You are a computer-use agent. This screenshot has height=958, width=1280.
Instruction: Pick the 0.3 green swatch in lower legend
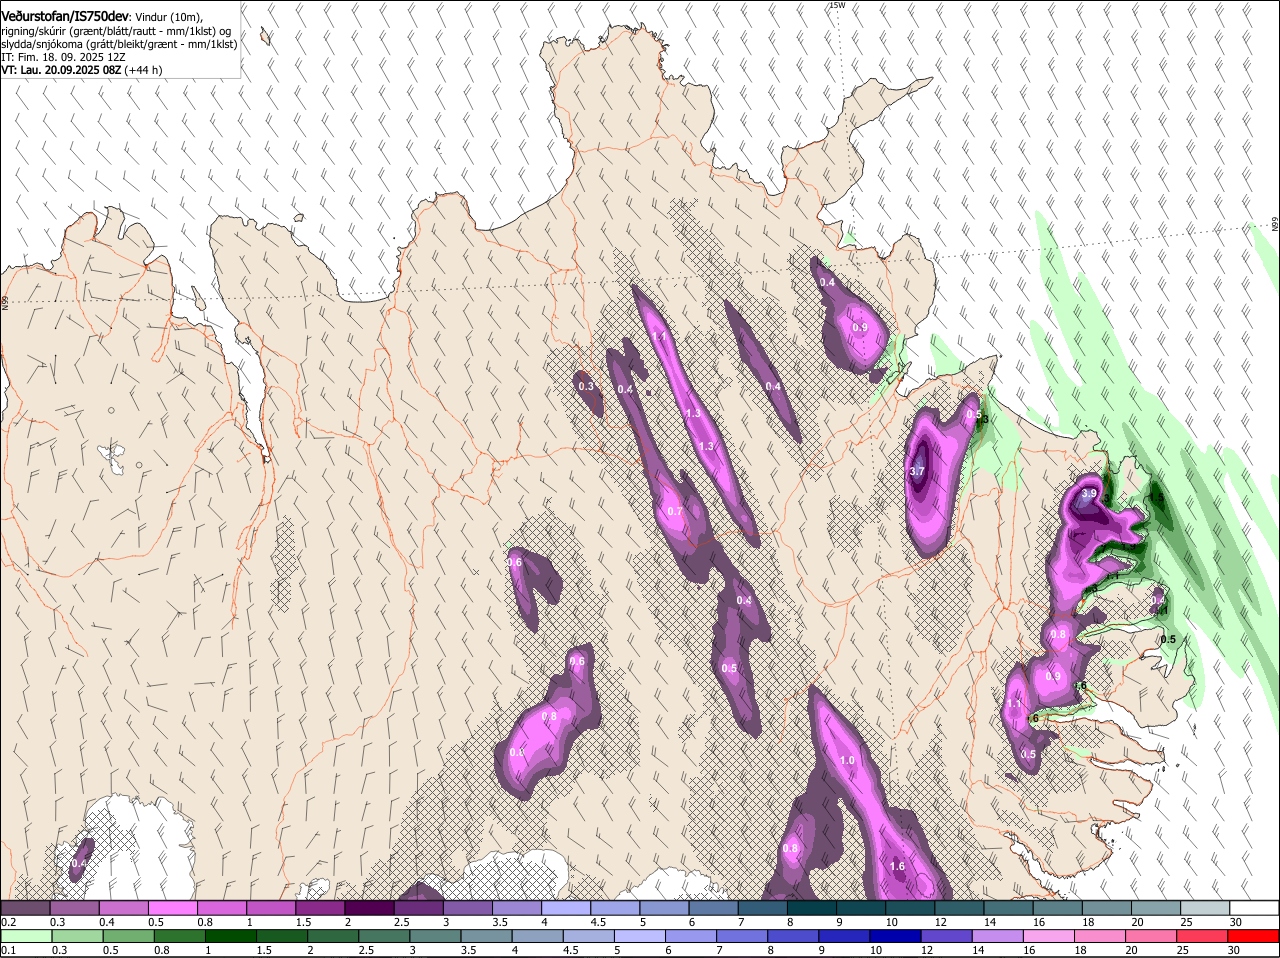point(78,936)
